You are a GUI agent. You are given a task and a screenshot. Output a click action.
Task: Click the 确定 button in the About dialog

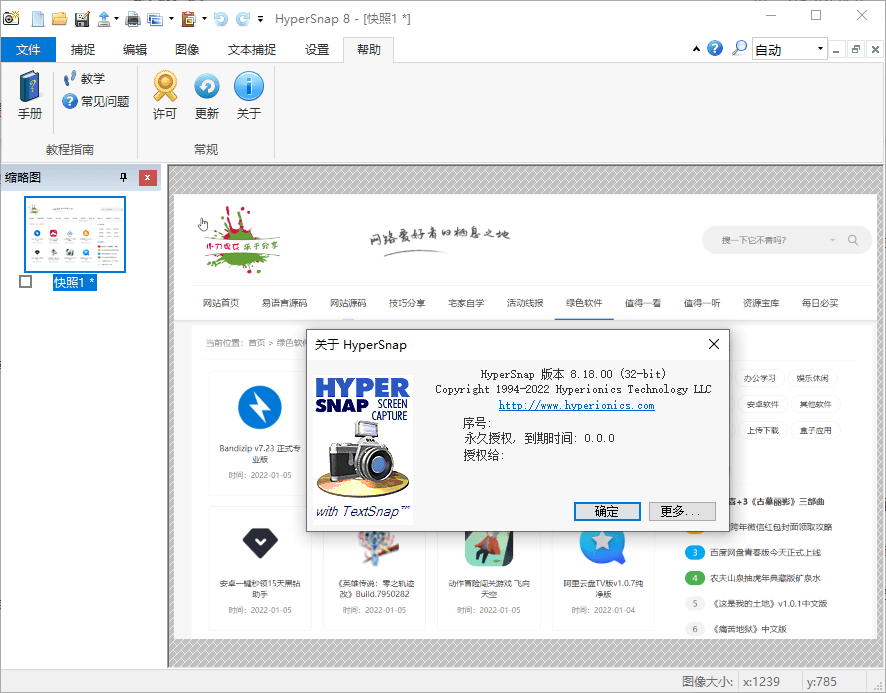click(607, 511)
